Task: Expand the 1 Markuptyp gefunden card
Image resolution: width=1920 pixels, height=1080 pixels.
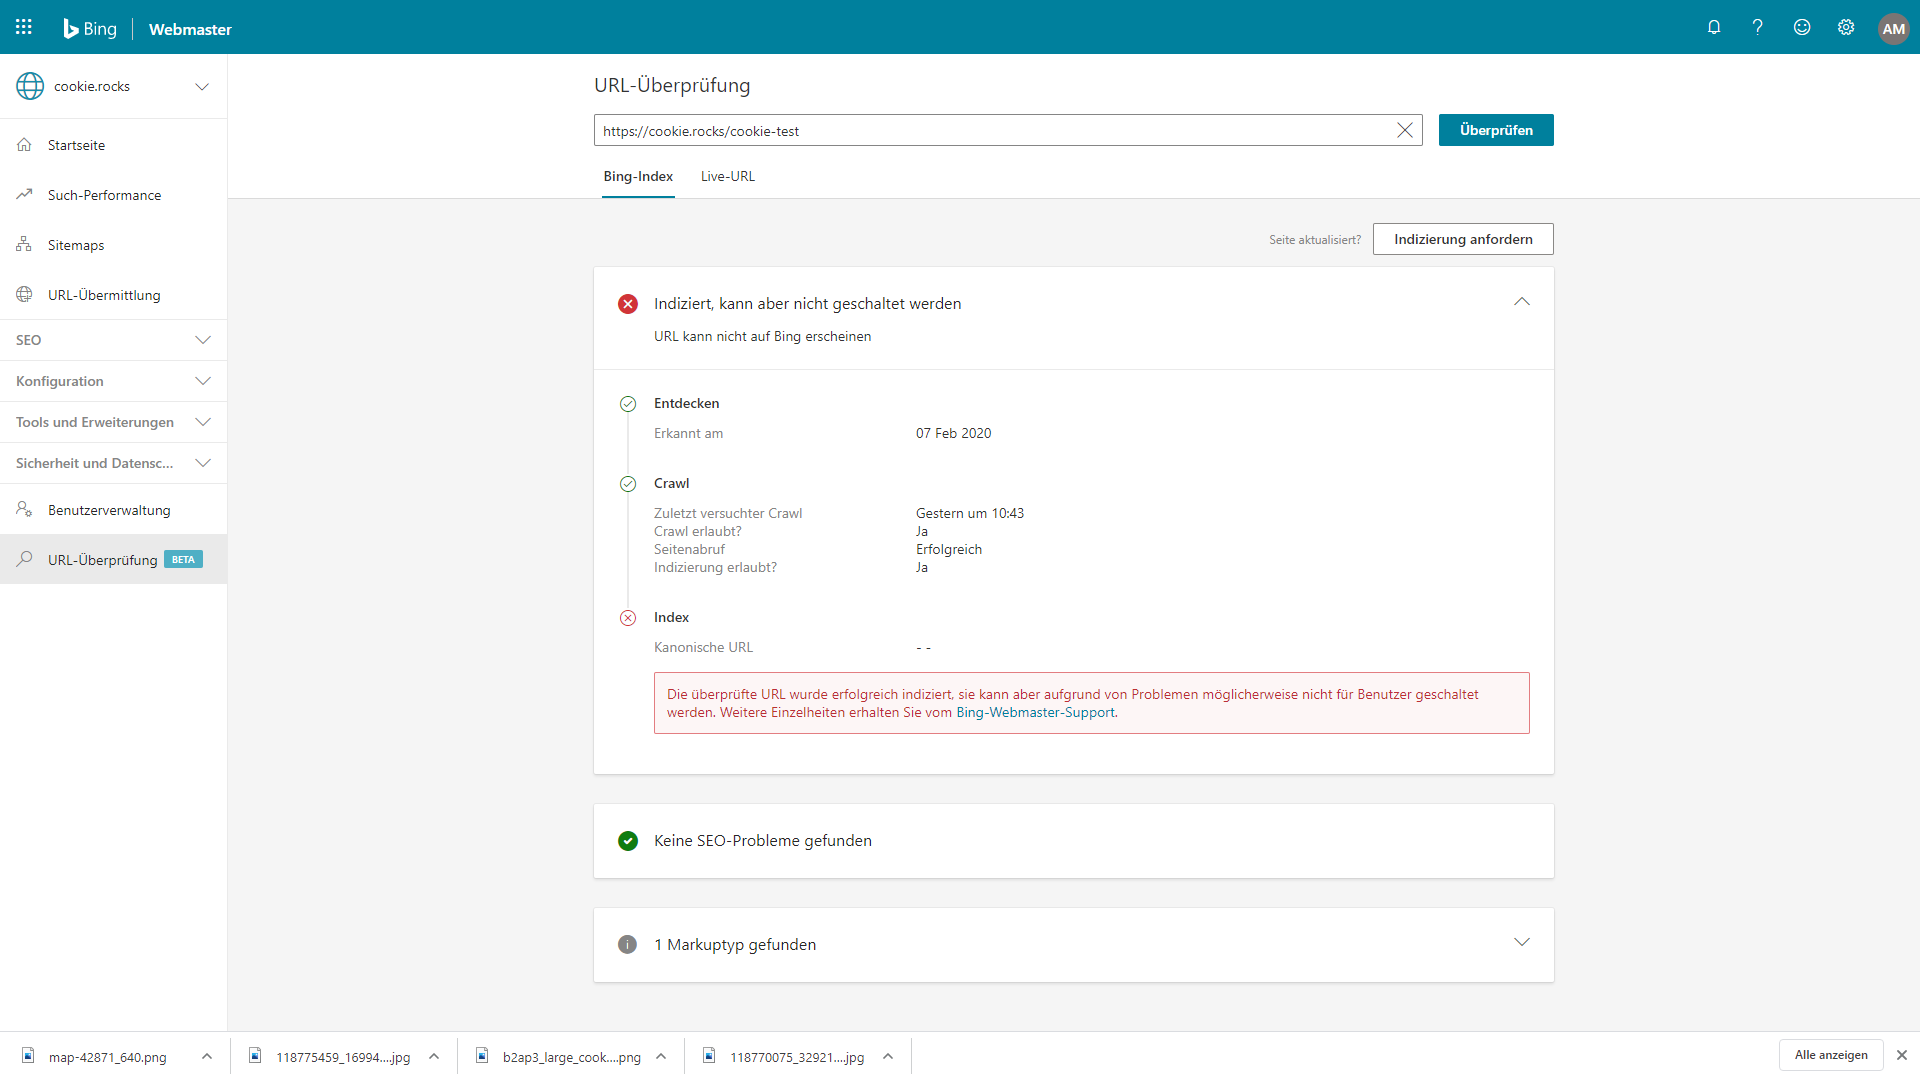Action: 1521,943
